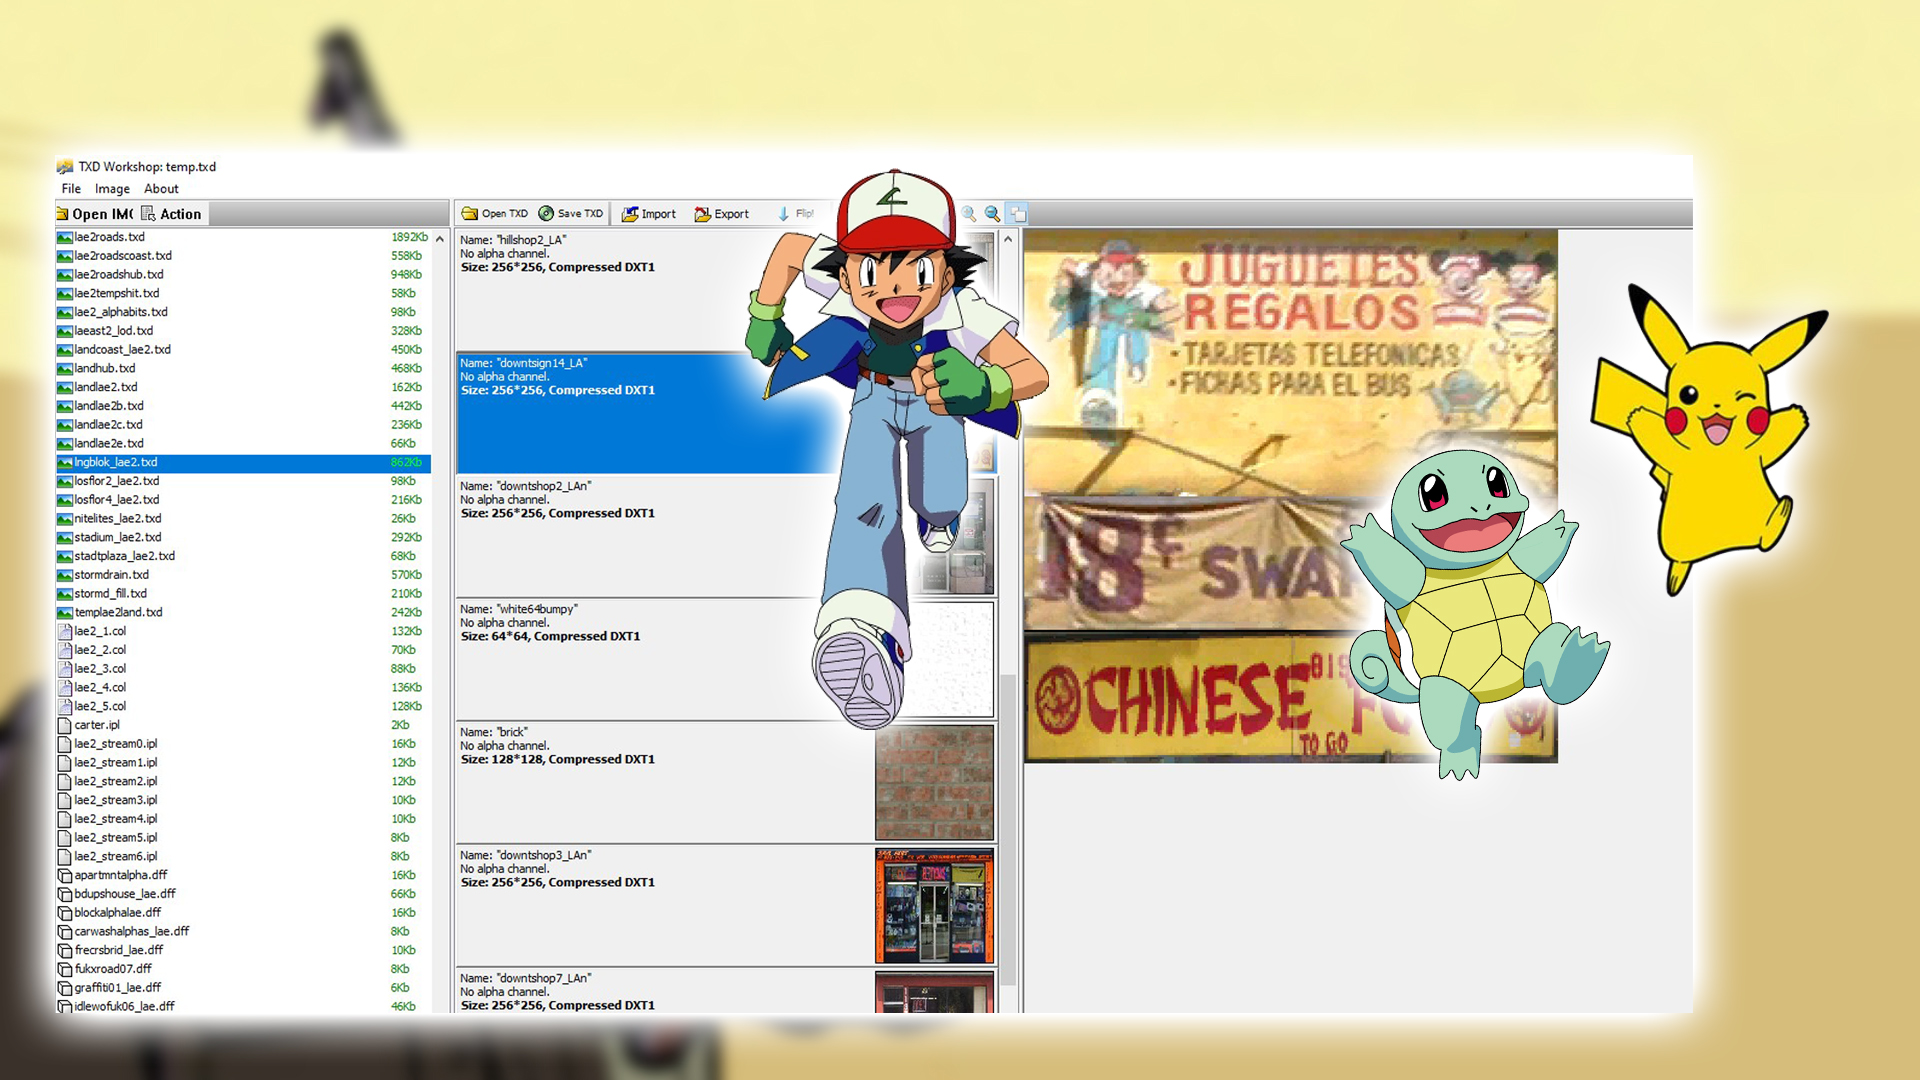Open the File menu

(71, 188)
